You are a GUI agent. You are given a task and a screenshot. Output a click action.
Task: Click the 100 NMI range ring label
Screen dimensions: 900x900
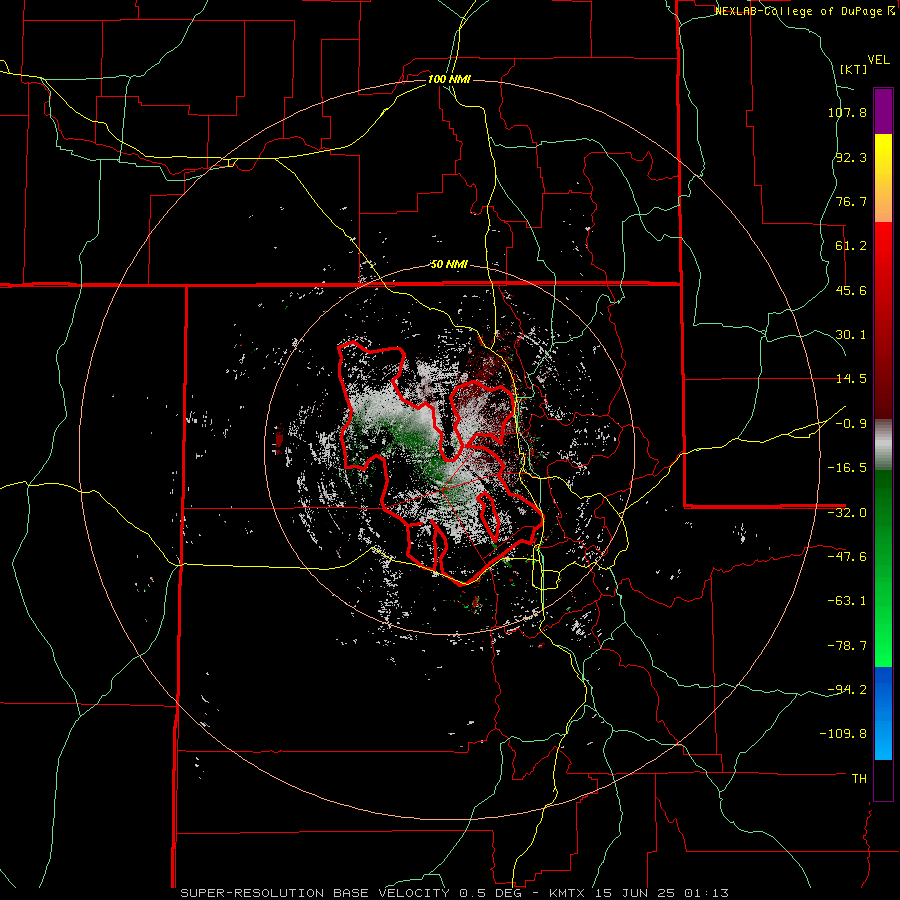click(449, 79)
